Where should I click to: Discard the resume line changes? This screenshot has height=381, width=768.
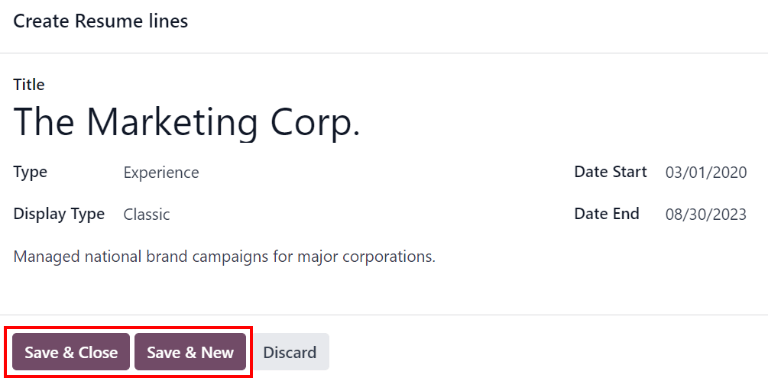click(x=289, y=352)
